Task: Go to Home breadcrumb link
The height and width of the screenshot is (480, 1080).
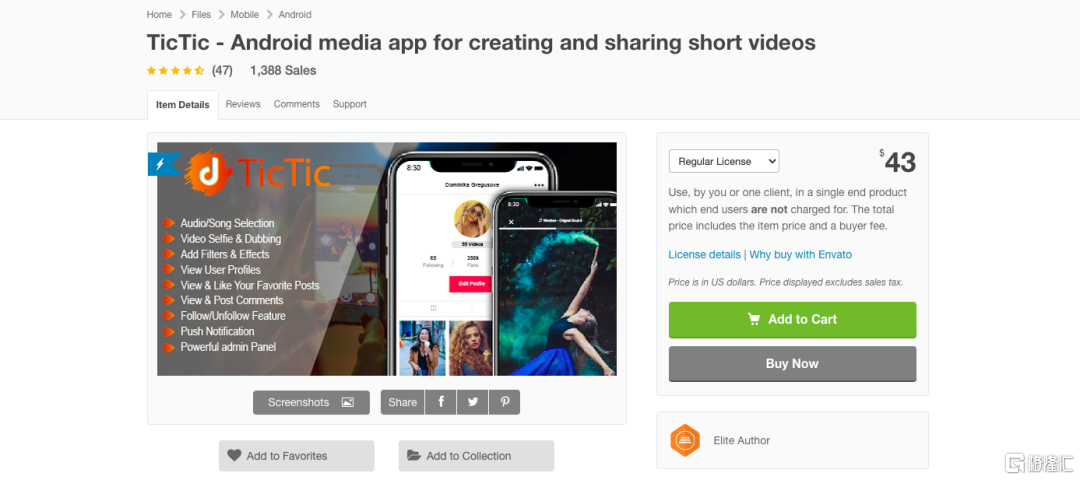Action: pos(159,14)
